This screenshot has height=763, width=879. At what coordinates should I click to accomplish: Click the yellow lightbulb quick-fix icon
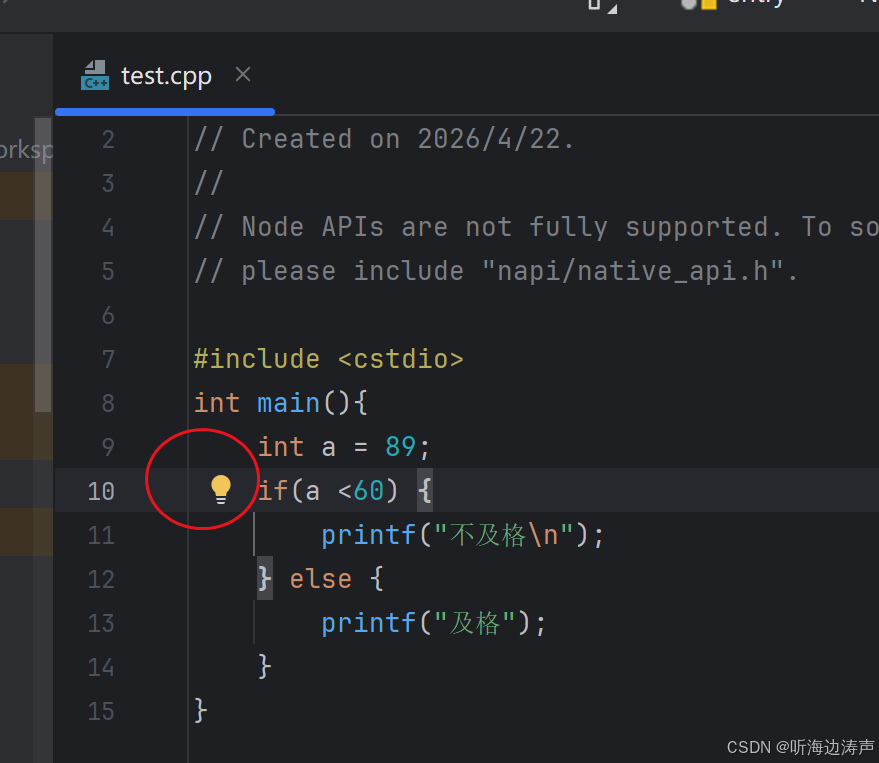click(x=221, y=489)
